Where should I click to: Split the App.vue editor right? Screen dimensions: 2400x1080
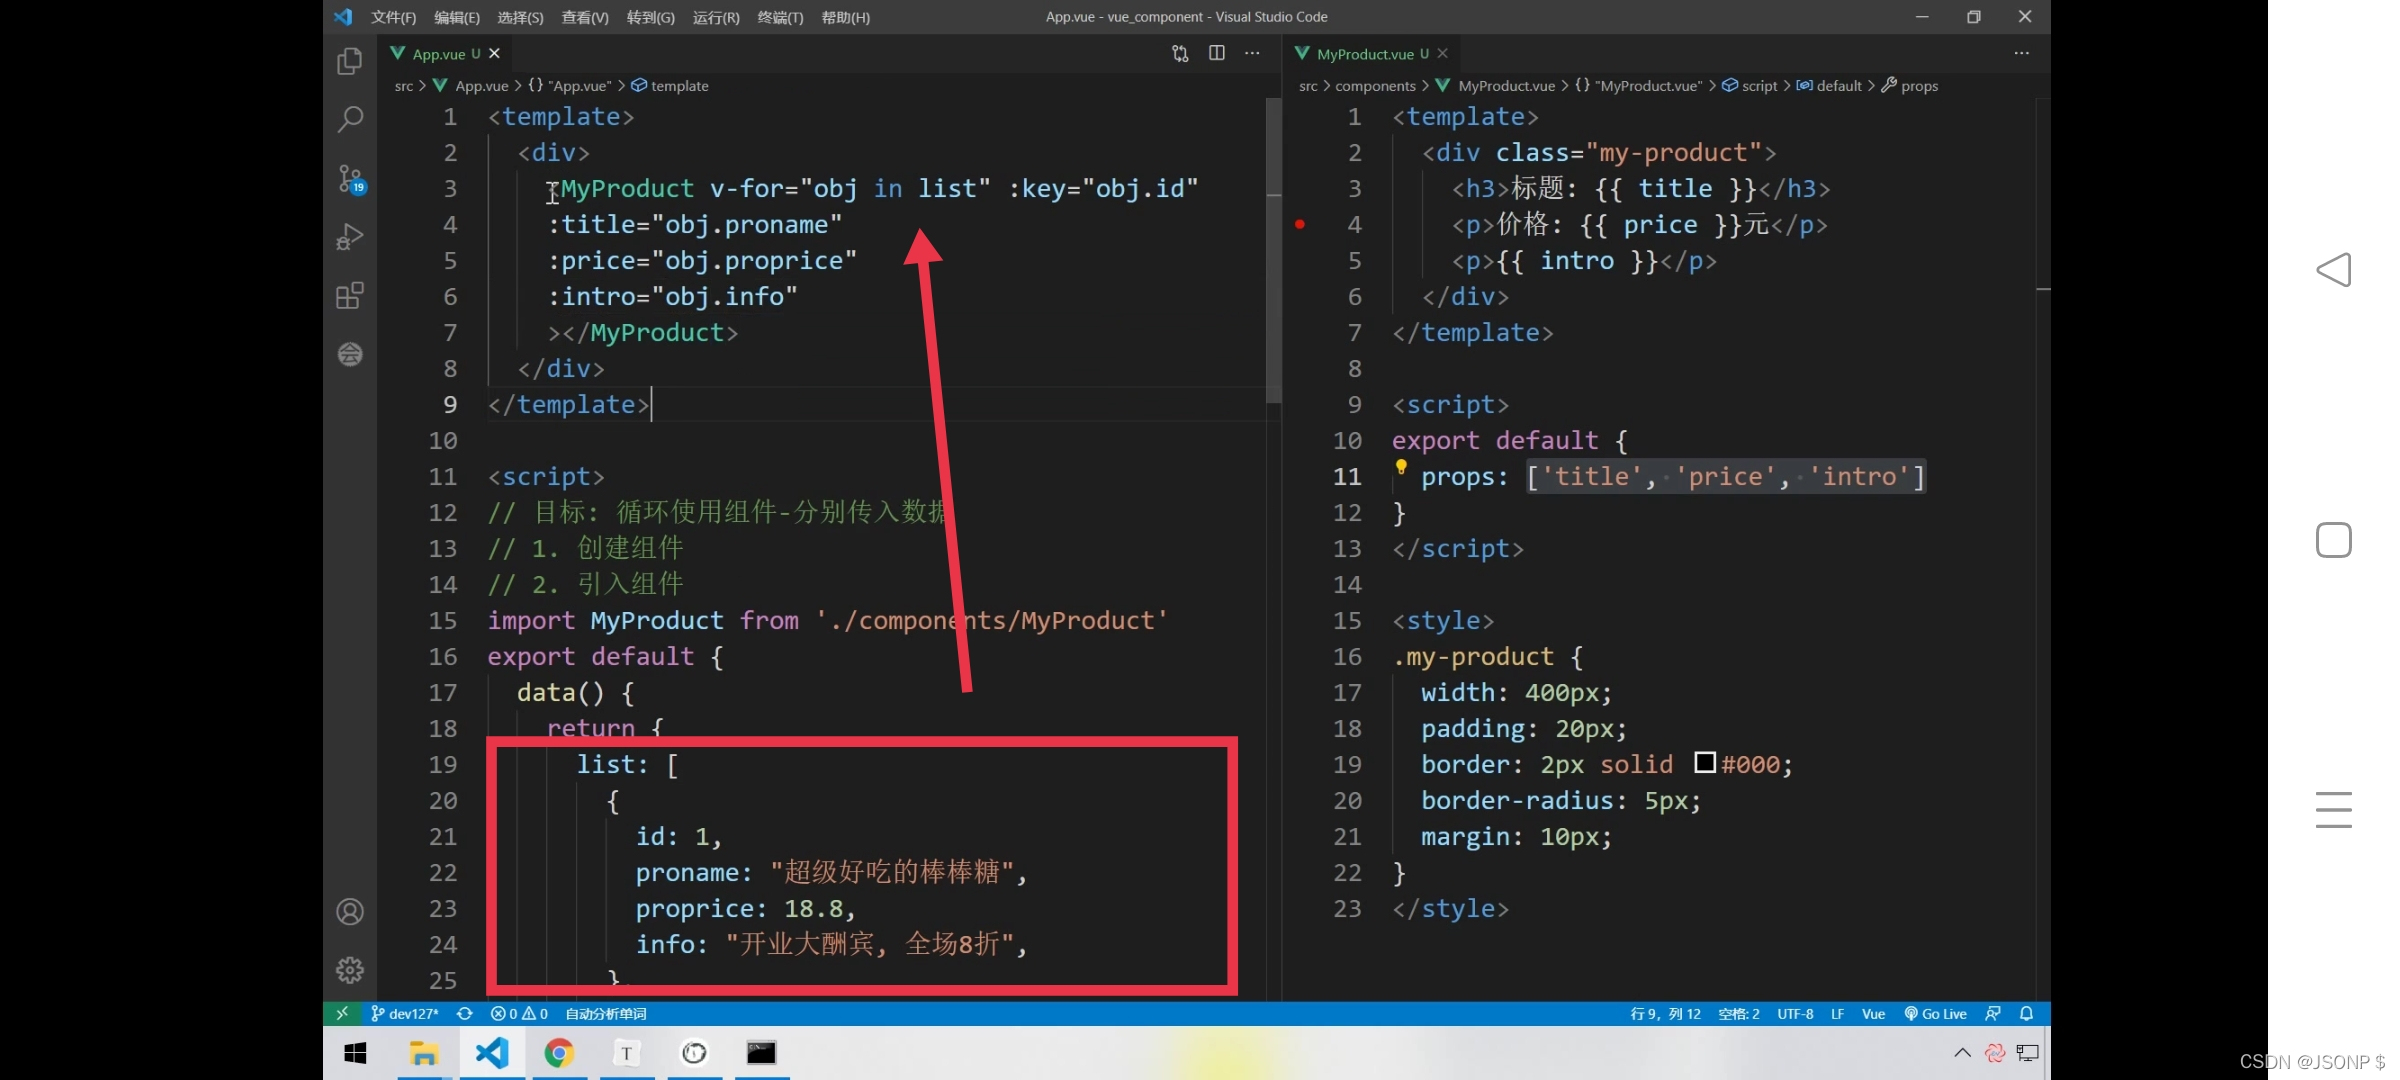click(1216, 53)
